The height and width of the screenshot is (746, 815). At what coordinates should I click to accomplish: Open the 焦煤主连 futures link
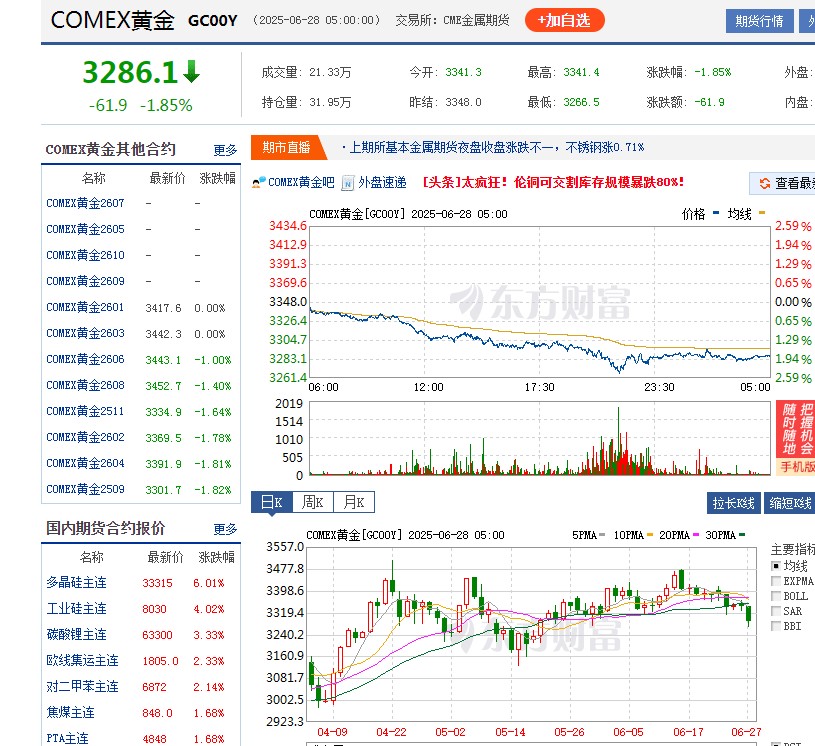click(x=71, y=713)
